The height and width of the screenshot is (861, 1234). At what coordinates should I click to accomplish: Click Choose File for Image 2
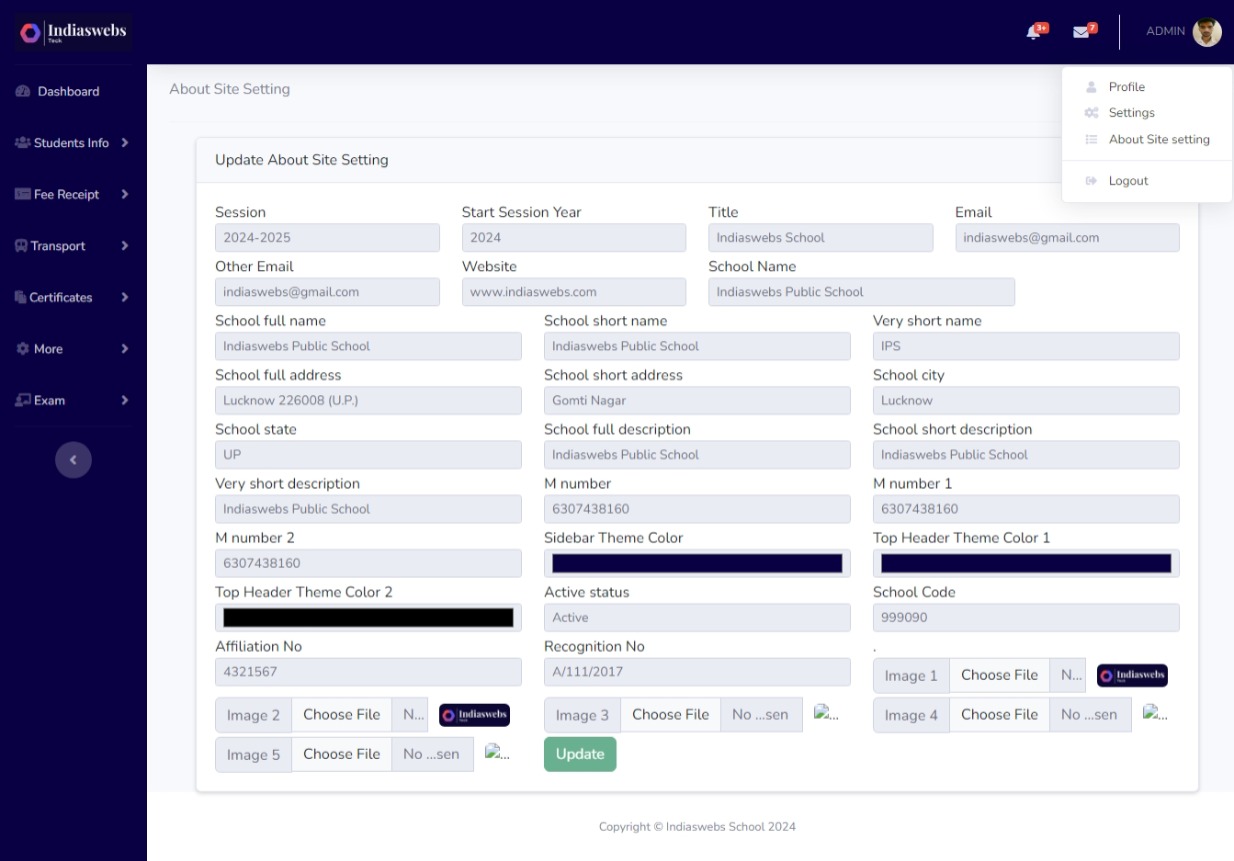(342, 715)
